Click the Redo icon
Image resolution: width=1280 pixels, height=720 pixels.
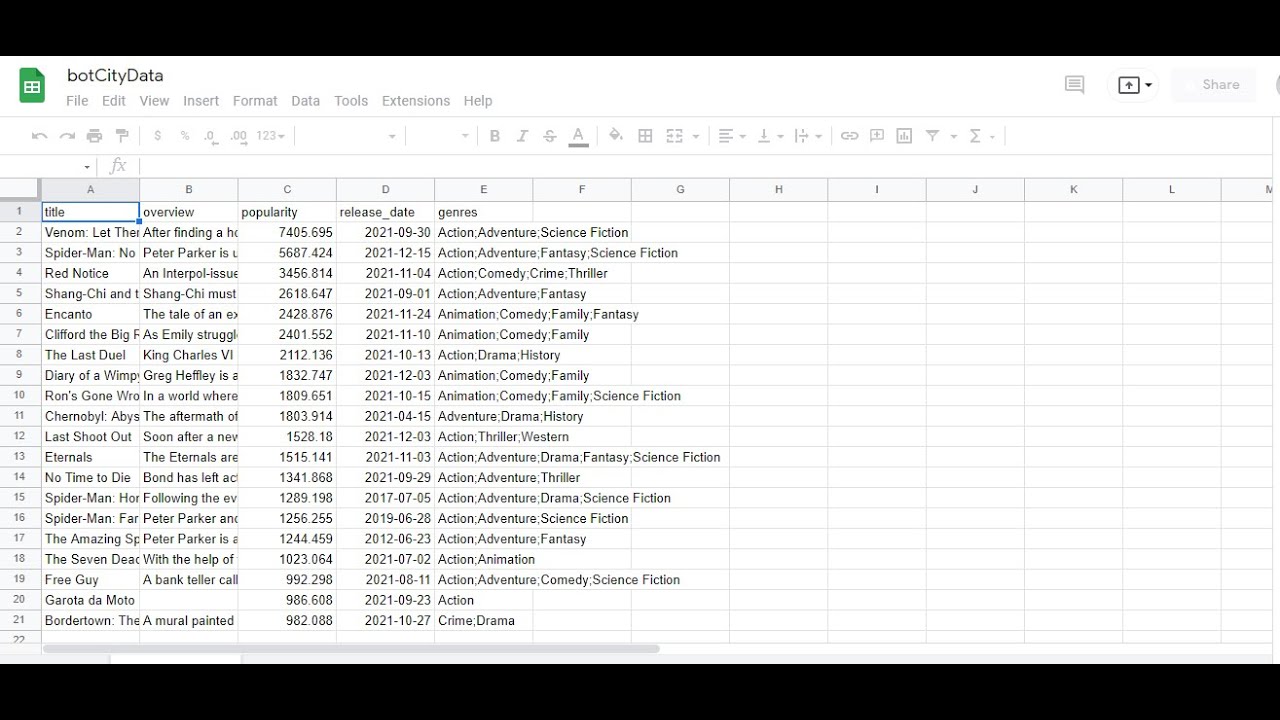[67, 136]
